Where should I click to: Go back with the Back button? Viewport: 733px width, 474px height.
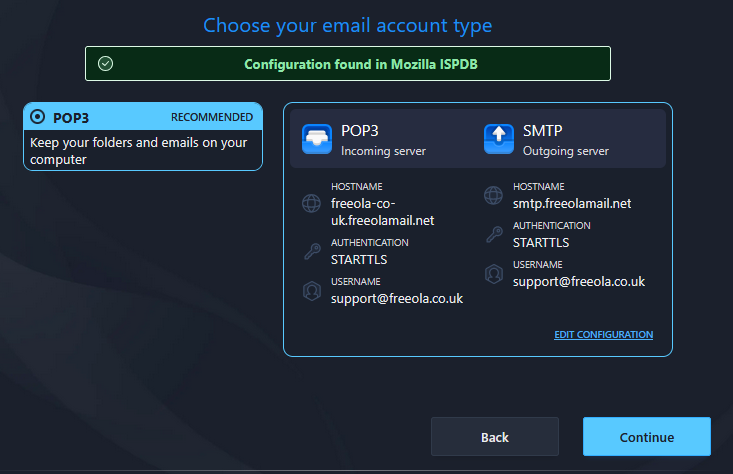pyautogui.click(x=494, y=437)
